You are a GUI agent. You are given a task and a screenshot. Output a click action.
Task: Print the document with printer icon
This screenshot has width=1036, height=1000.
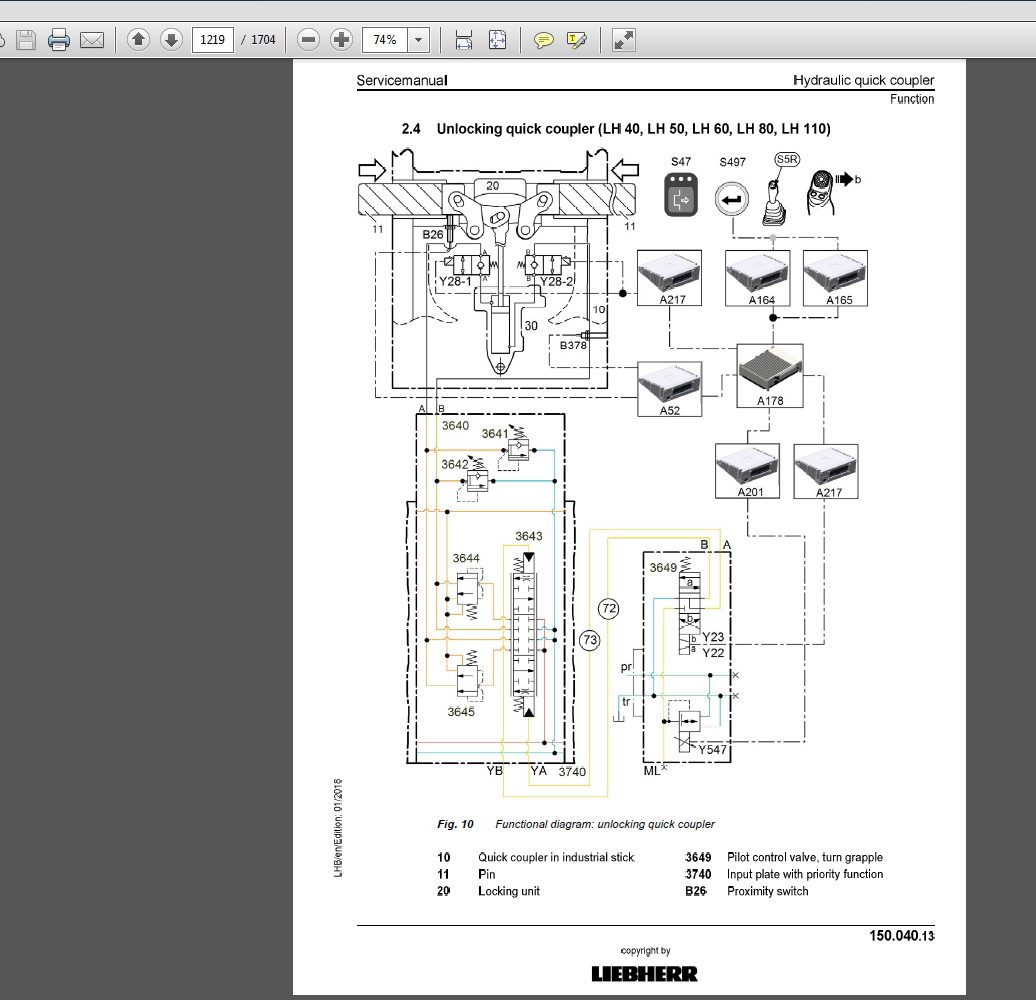59,40
